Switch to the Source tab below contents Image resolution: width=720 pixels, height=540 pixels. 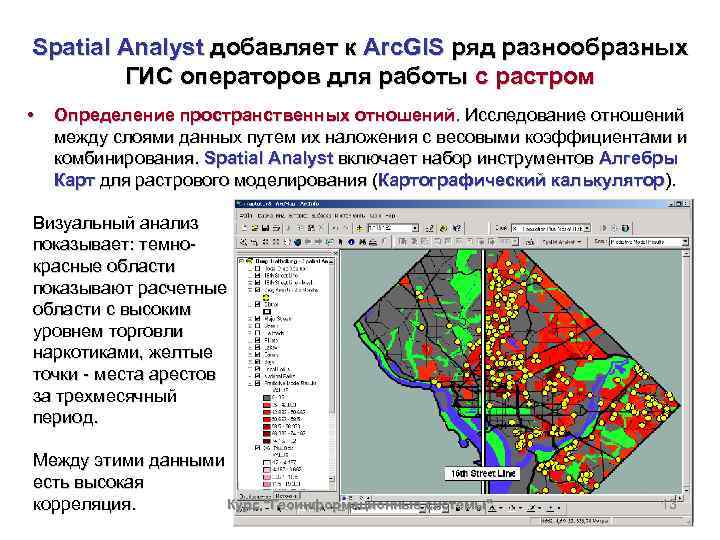[286, 496]
